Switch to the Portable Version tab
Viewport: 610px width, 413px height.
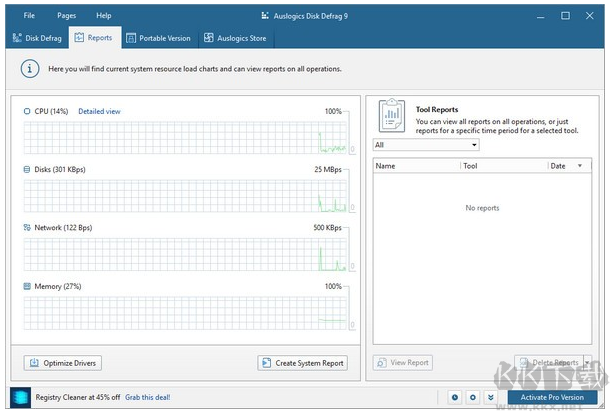pyautogui.click(x=158, y=38)
